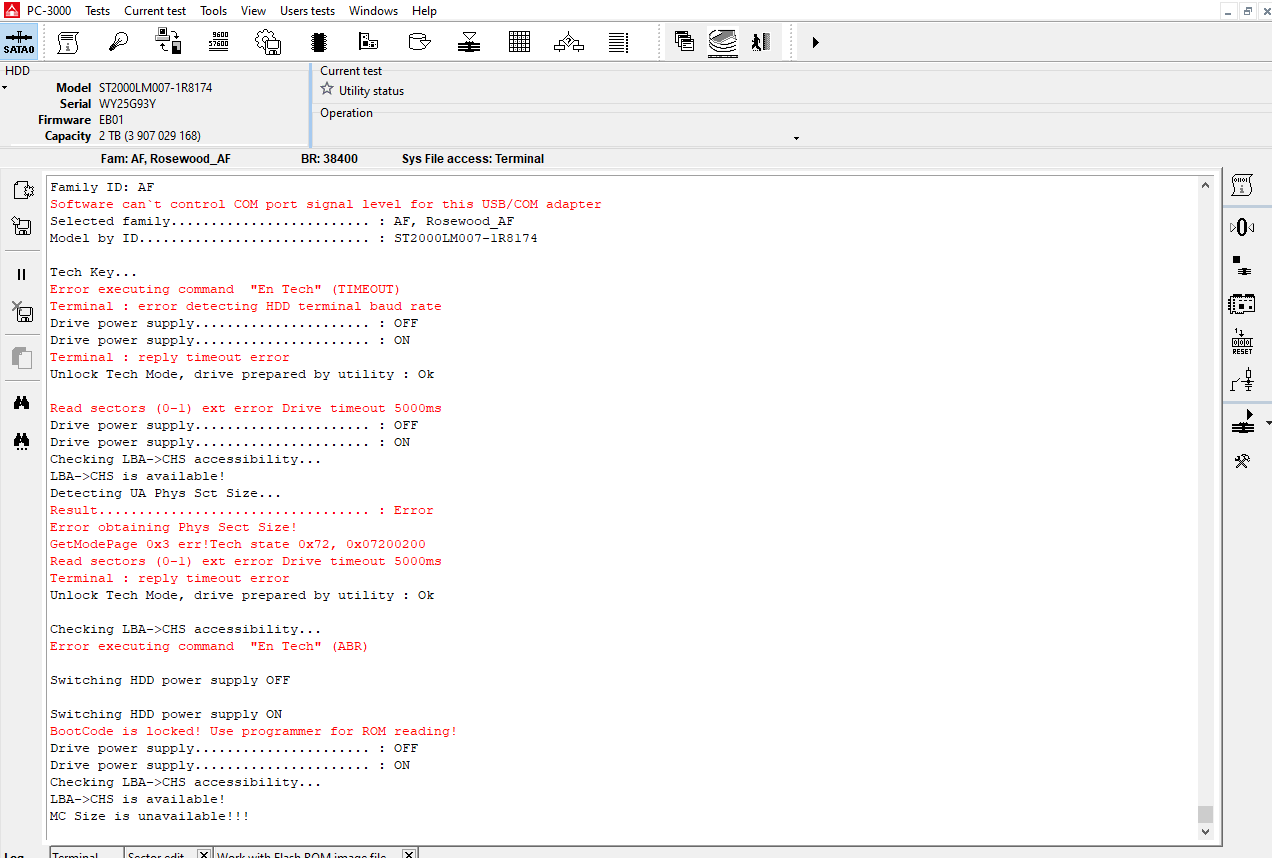Click the Utility status star item
Screen dimensions: 1272x858
pyautogui.click(x=362, y=90)
